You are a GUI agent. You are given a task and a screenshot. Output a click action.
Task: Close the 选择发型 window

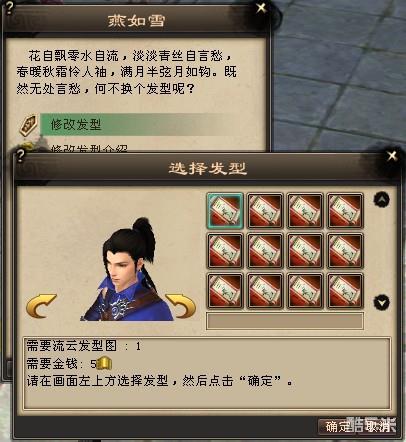392,155
